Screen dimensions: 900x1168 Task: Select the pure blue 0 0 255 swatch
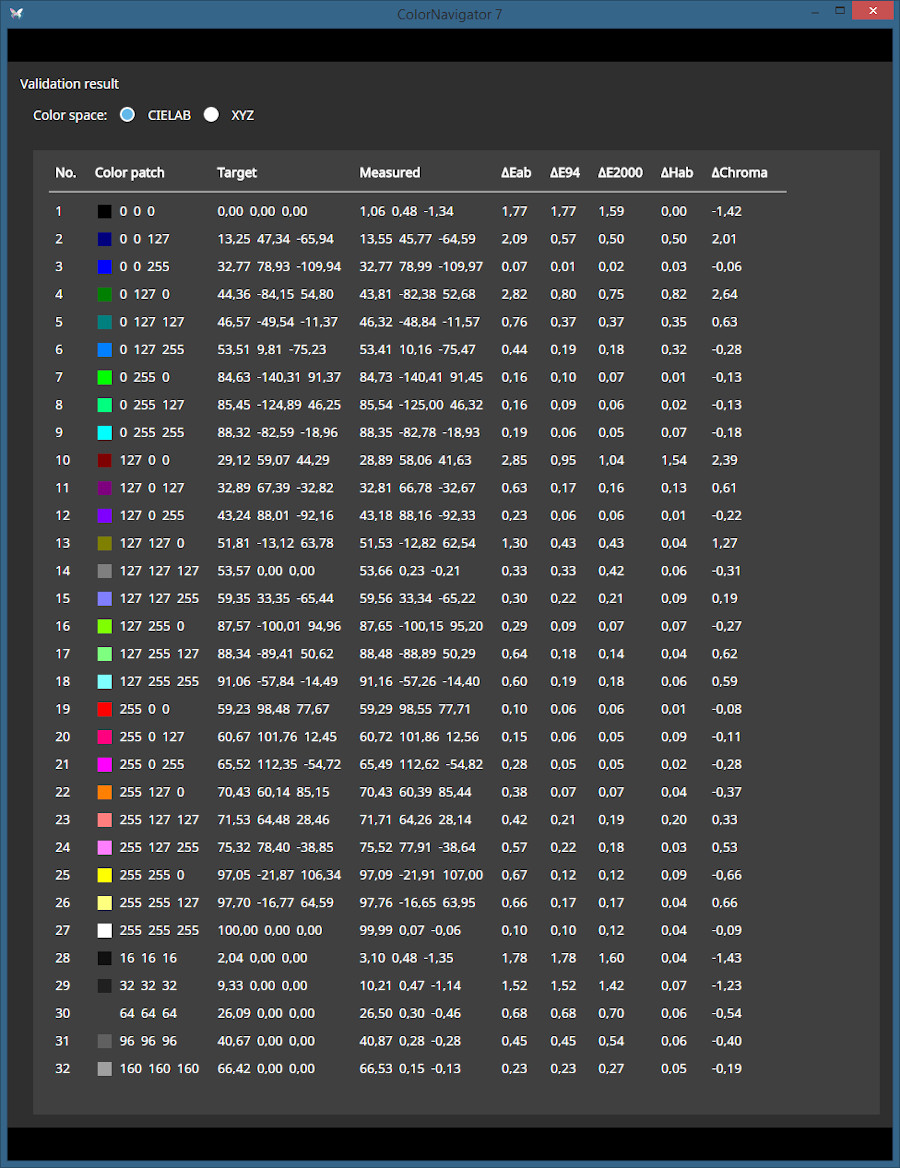click(x=104, y=267)
